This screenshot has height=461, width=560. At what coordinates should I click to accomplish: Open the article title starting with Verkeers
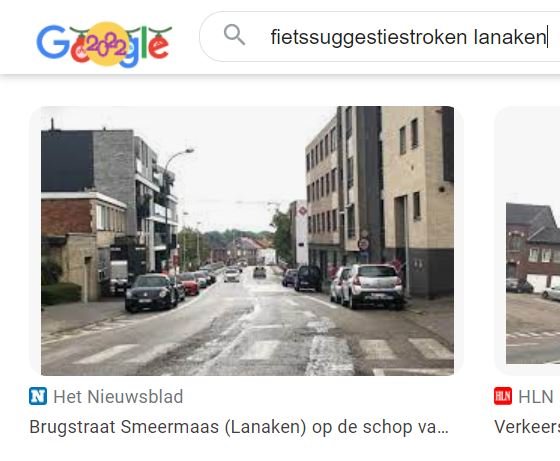click(527, 427)
